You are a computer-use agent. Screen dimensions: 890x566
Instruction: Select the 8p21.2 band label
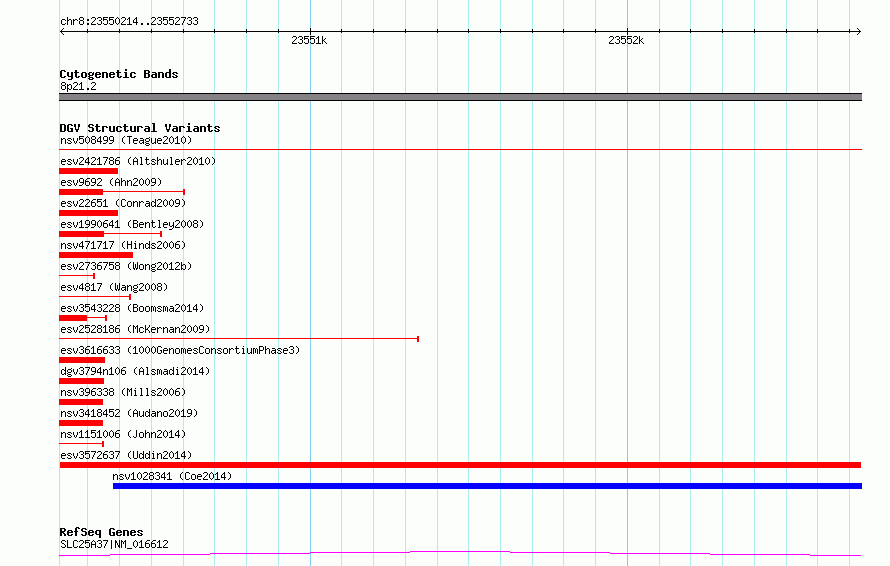point(78,86)
